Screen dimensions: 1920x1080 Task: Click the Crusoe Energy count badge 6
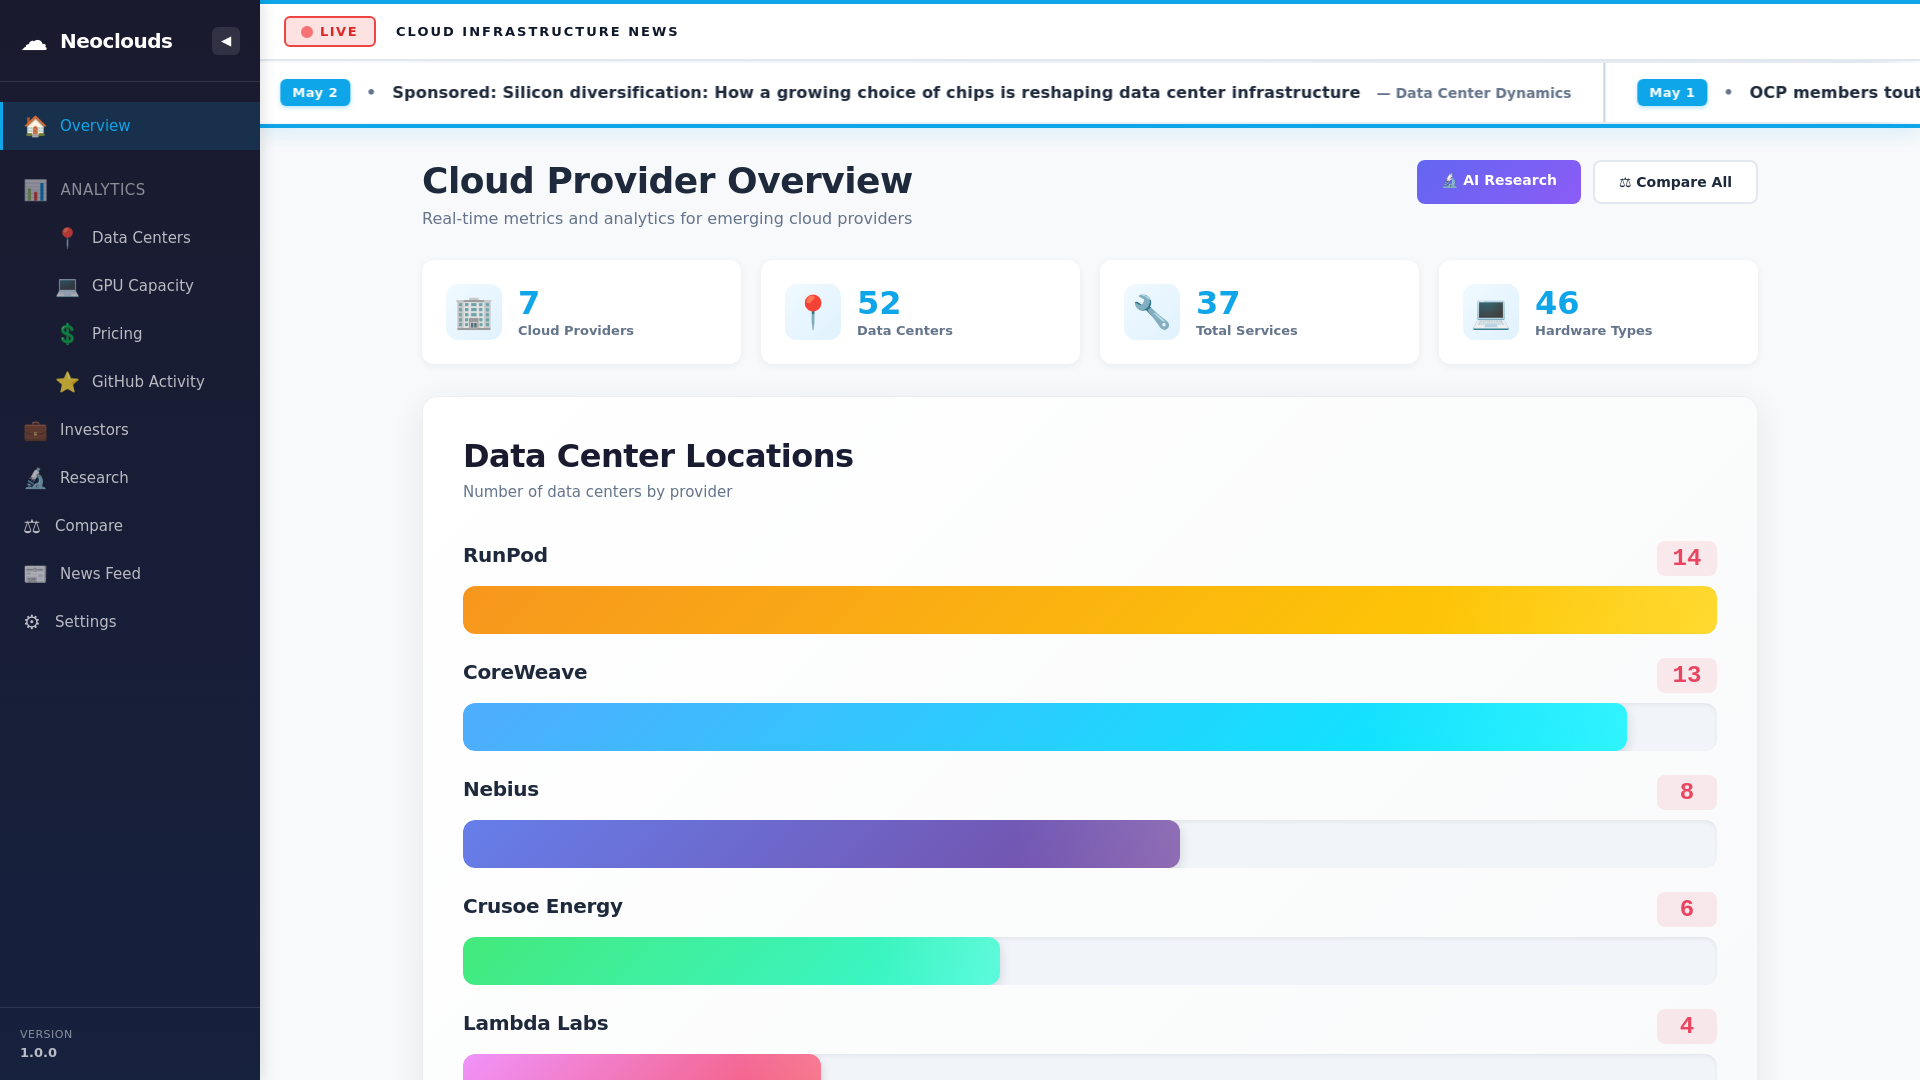click(x=1687, y=909)
